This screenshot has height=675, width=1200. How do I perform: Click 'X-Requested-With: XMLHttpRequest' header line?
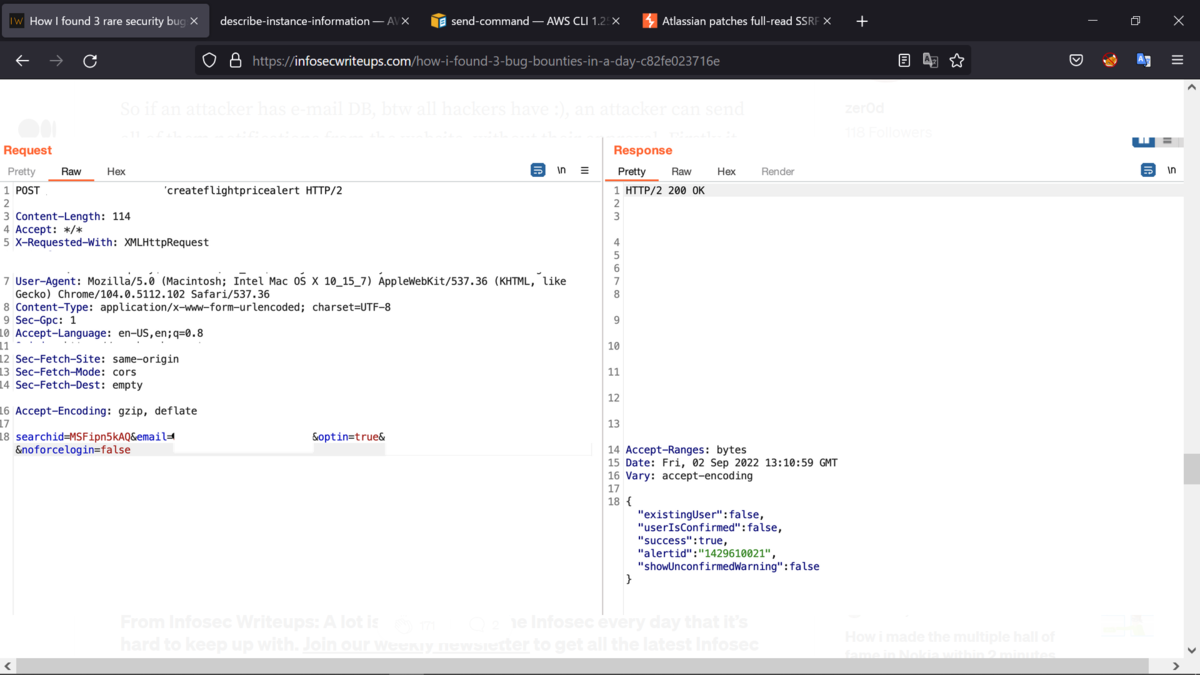(x=112, y=242)
